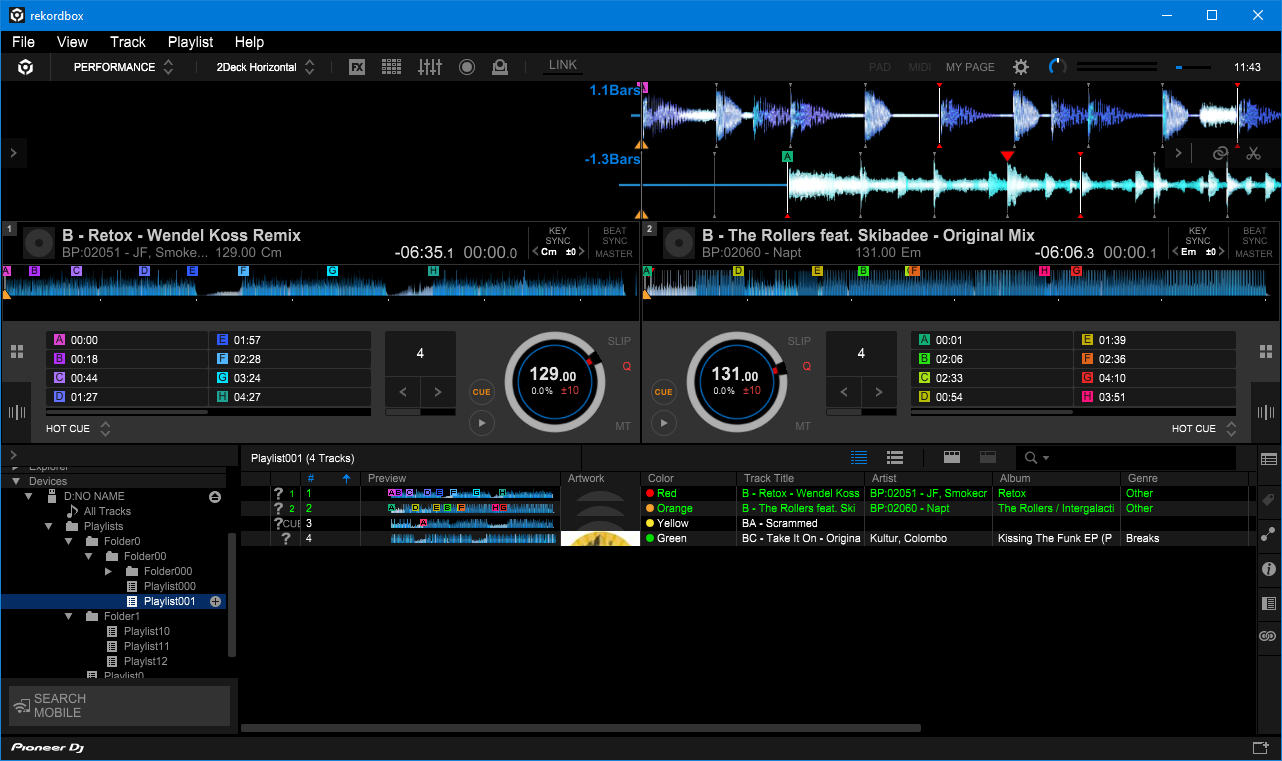Click the Red color dot in row 1

tap(651, 493)
